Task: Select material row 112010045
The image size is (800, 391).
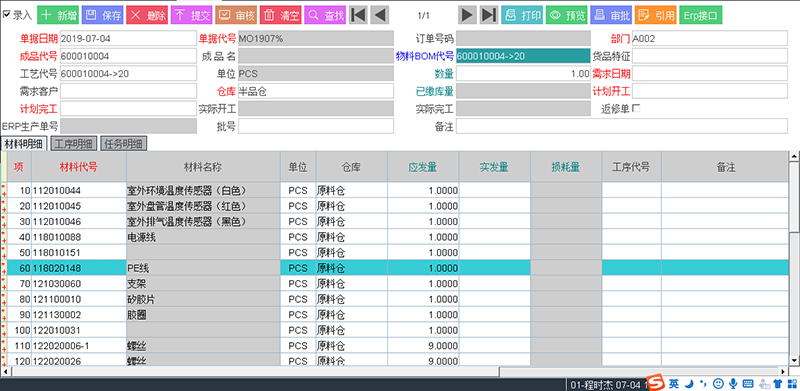Action: tap(398, 206)
